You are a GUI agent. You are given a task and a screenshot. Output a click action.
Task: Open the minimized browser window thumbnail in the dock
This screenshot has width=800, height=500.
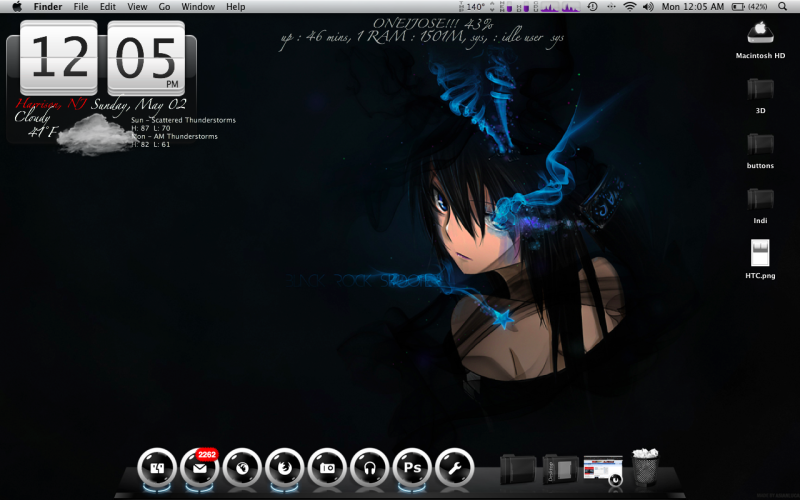(x=603, y=469)
